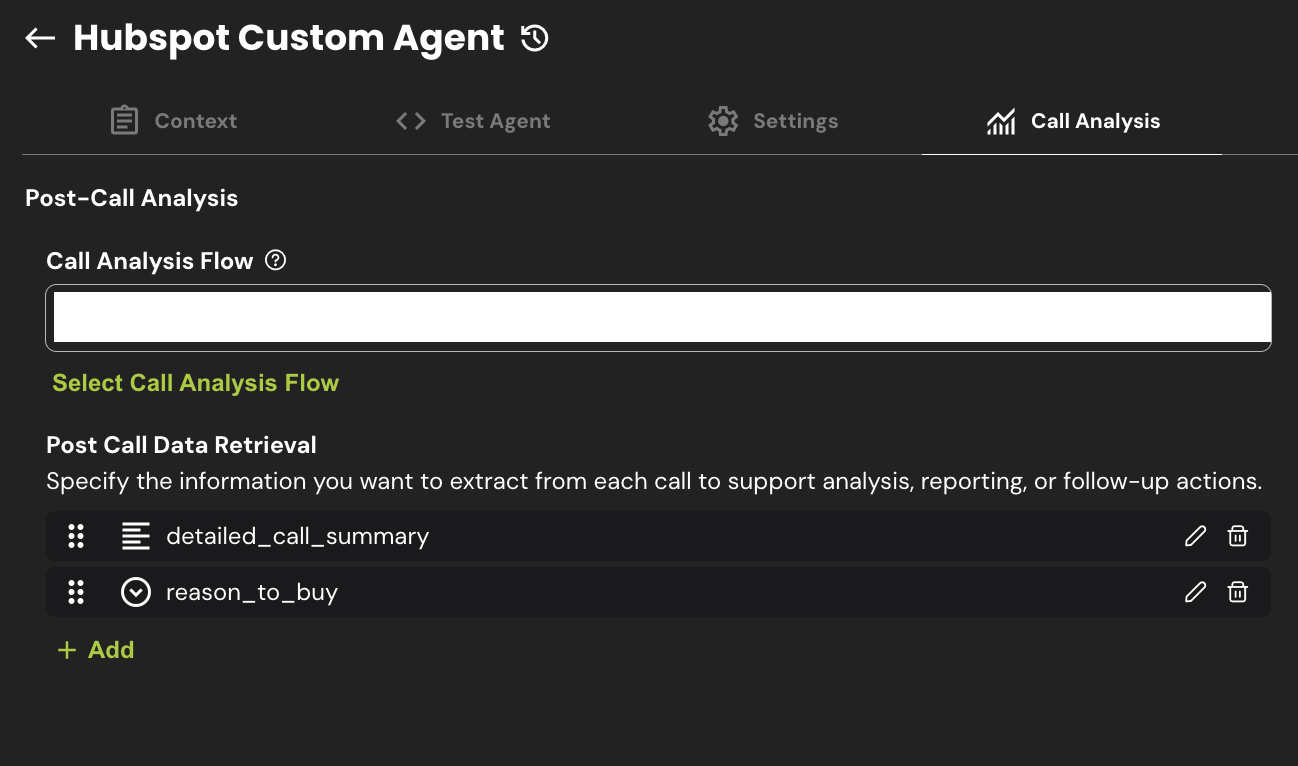Screen dimensions: 1298x766
Task: Go to the Settings tab
Action: coord(773,121)
